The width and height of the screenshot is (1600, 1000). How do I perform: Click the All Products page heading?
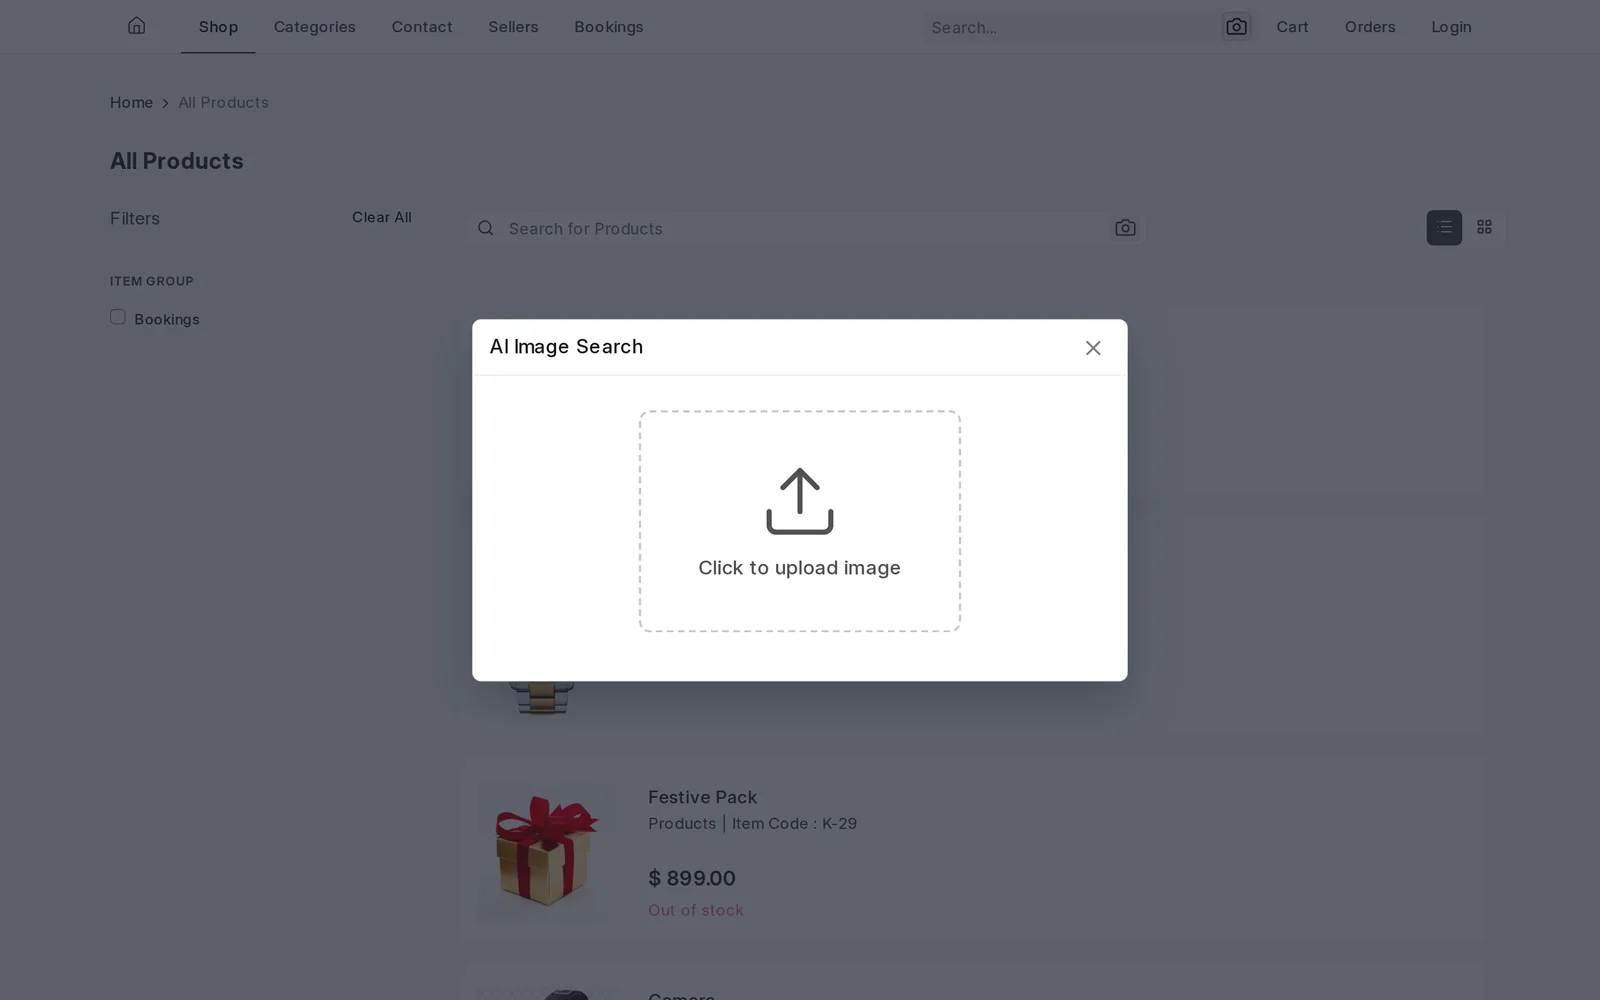(x=177, y=161)
